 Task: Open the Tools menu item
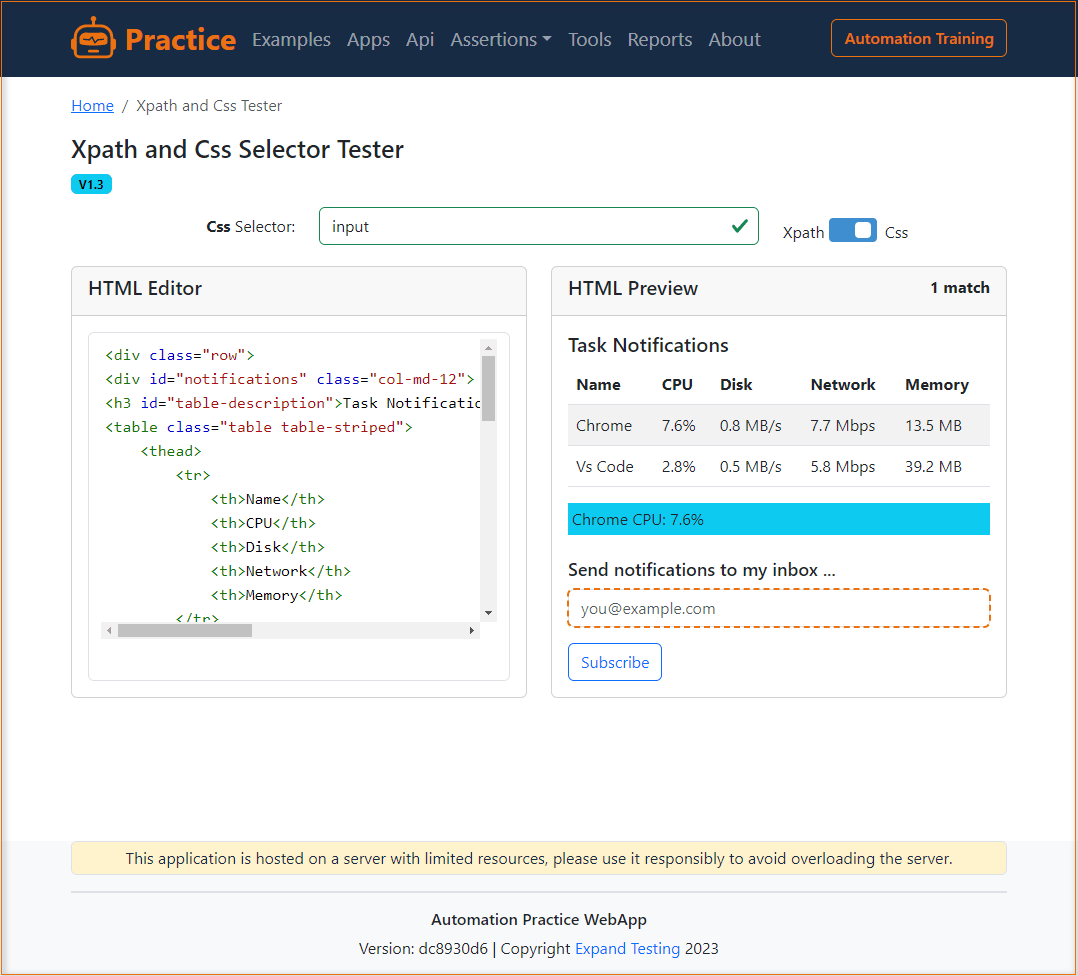click(x=589, y=39)
